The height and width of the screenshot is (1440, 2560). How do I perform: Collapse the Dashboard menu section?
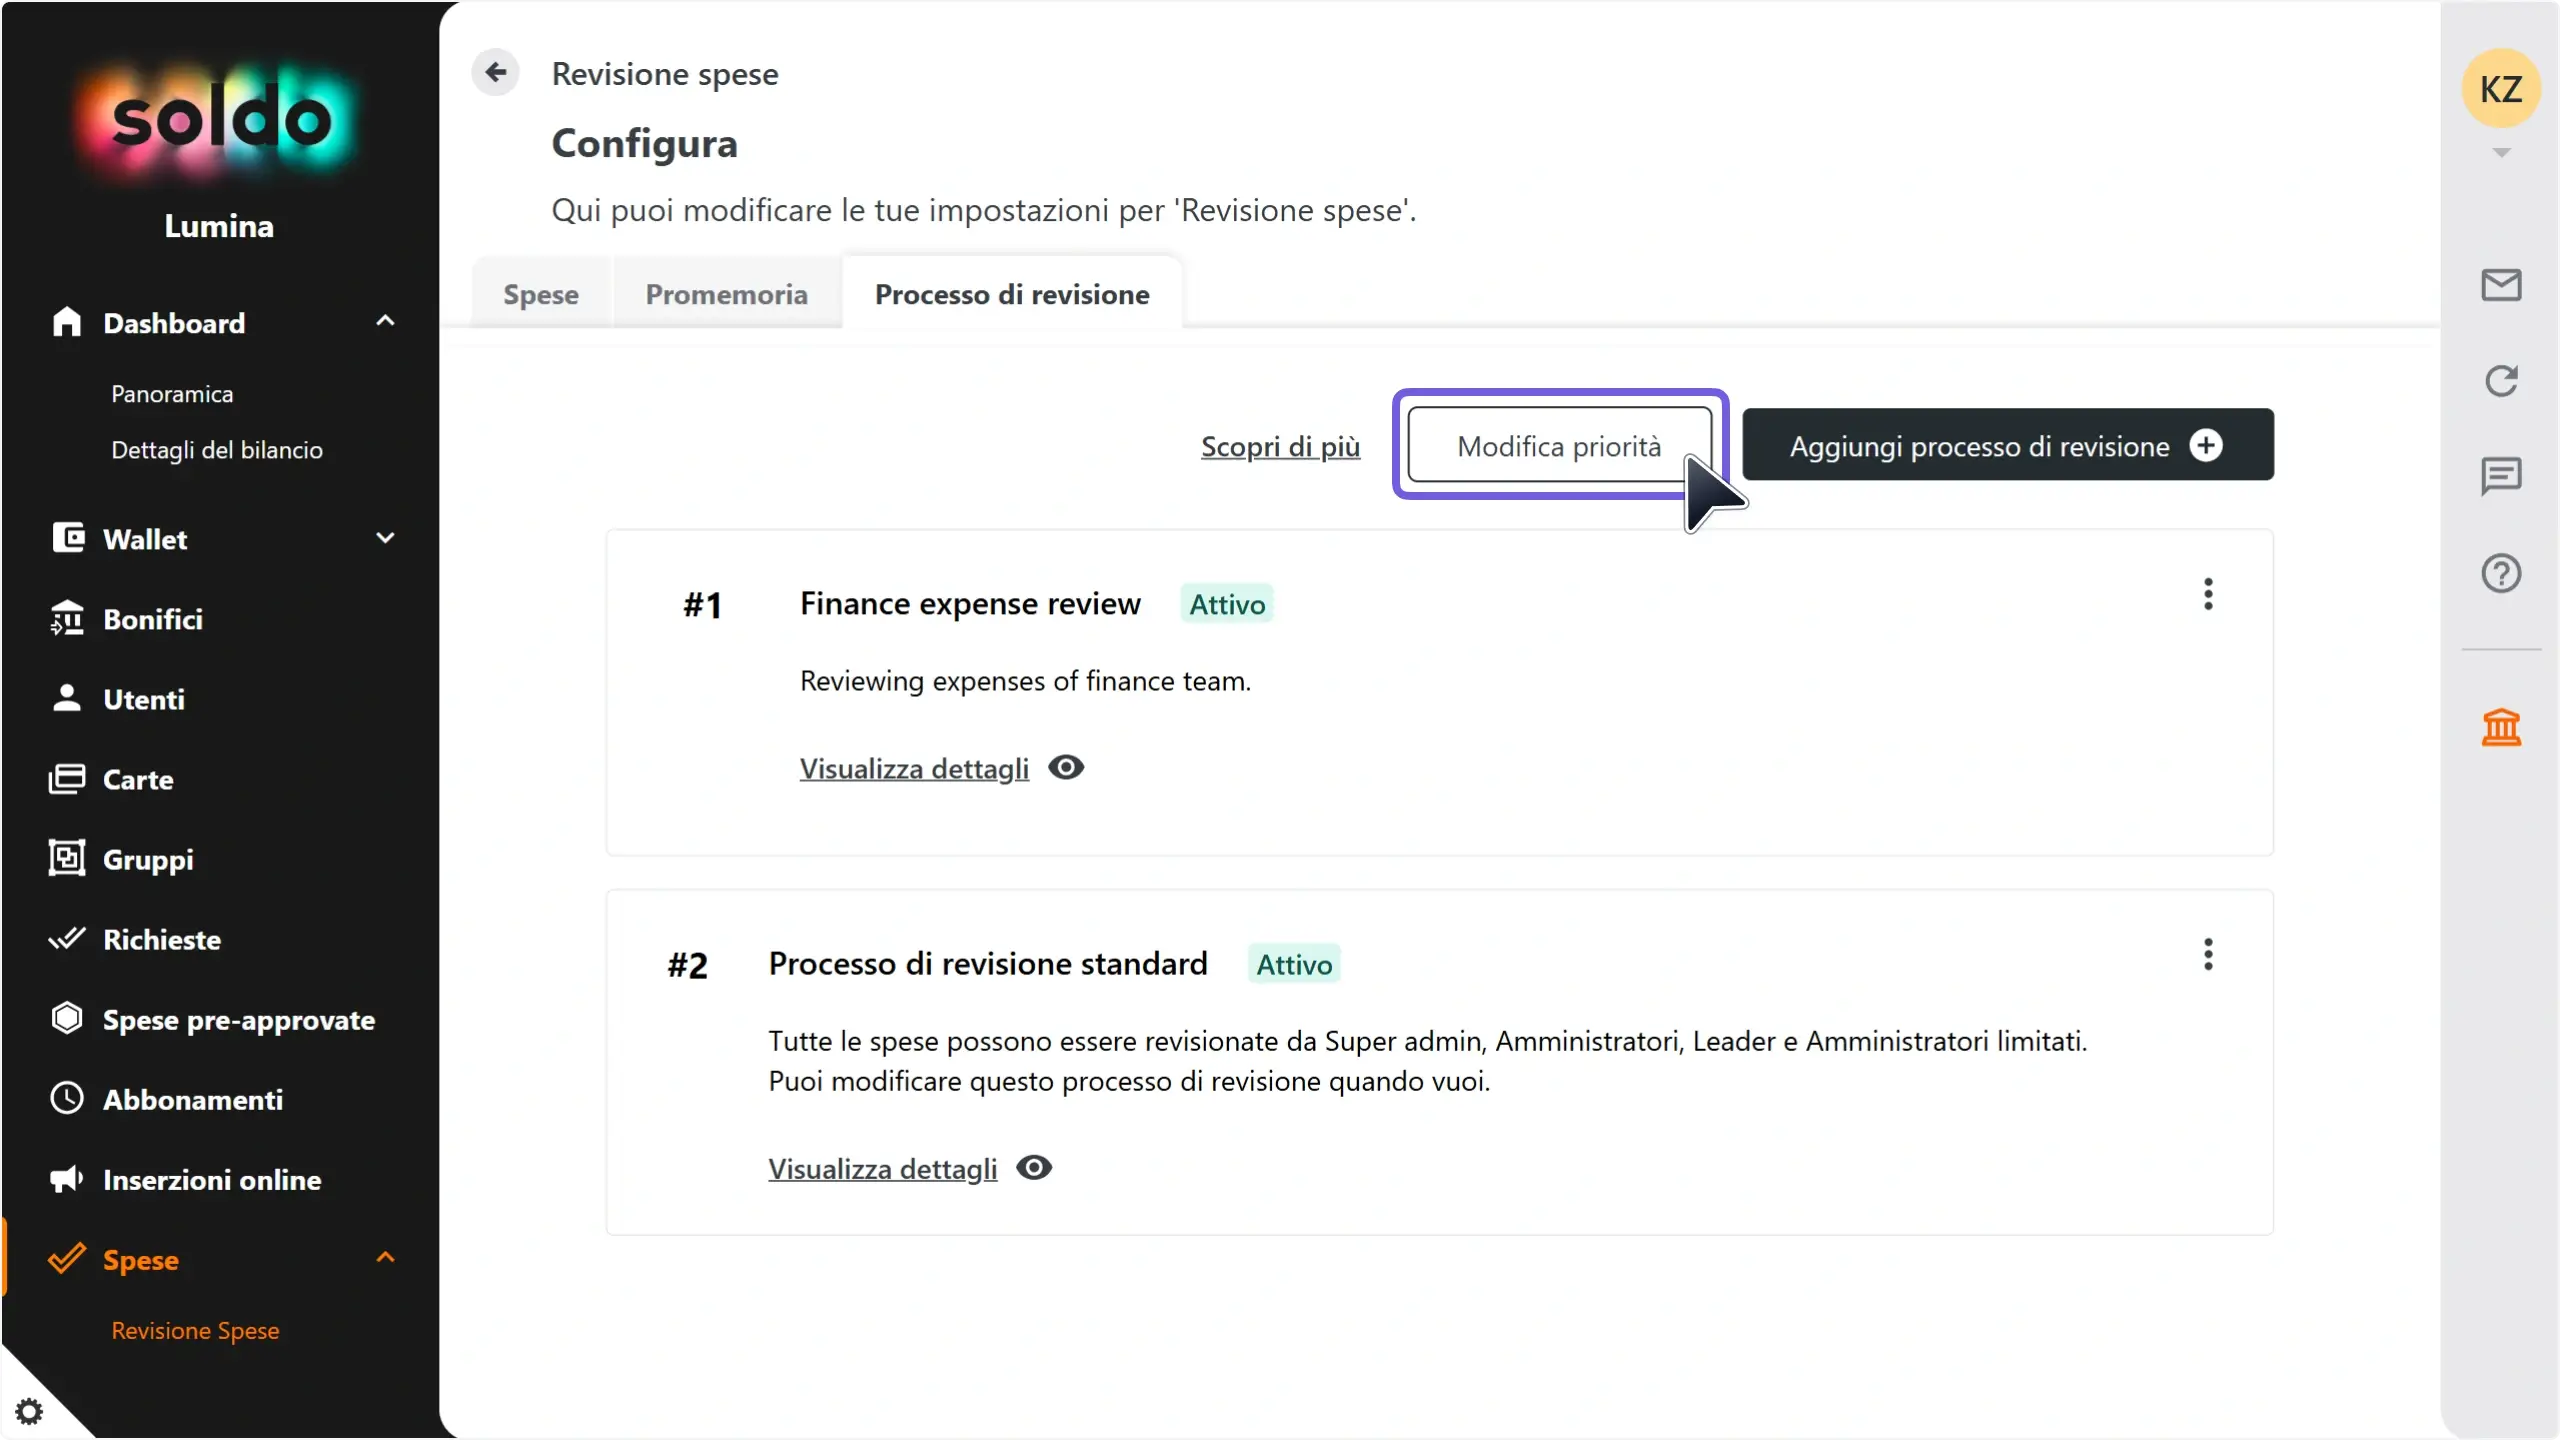(385, 322)
